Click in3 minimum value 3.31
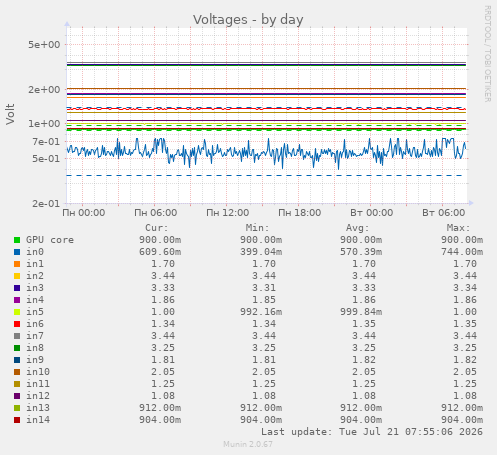 pyautogui.click(x=264, y=288)
